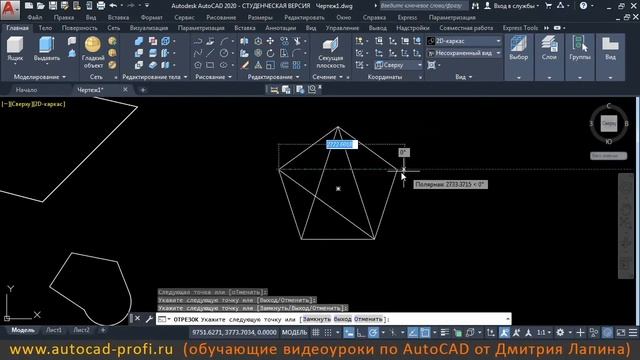Click the new drawing tab plus button
This screenshot has height=360, width=640.
pos(142,90)
